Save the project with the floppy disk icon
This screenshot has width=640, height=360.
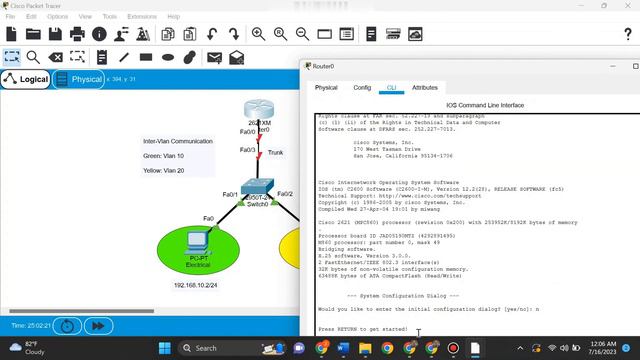[55, 34]
